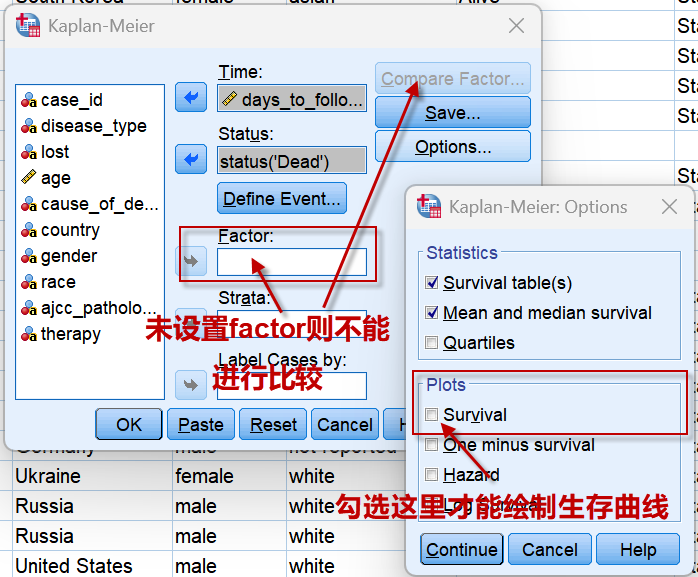Click the blue arrow beside Status field

point(189,159)
